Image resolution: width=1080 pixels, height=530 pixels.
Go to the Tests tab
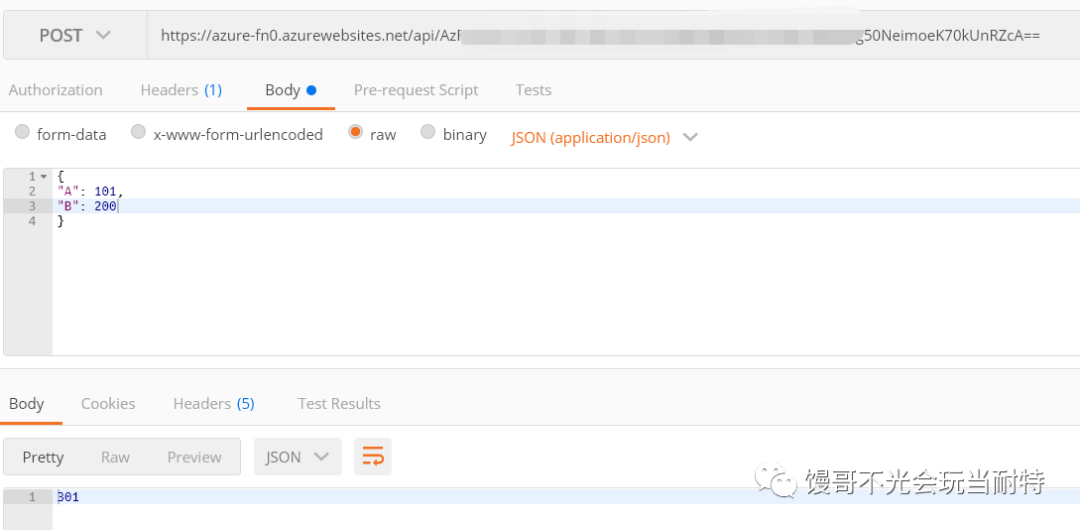coord(534,90)
